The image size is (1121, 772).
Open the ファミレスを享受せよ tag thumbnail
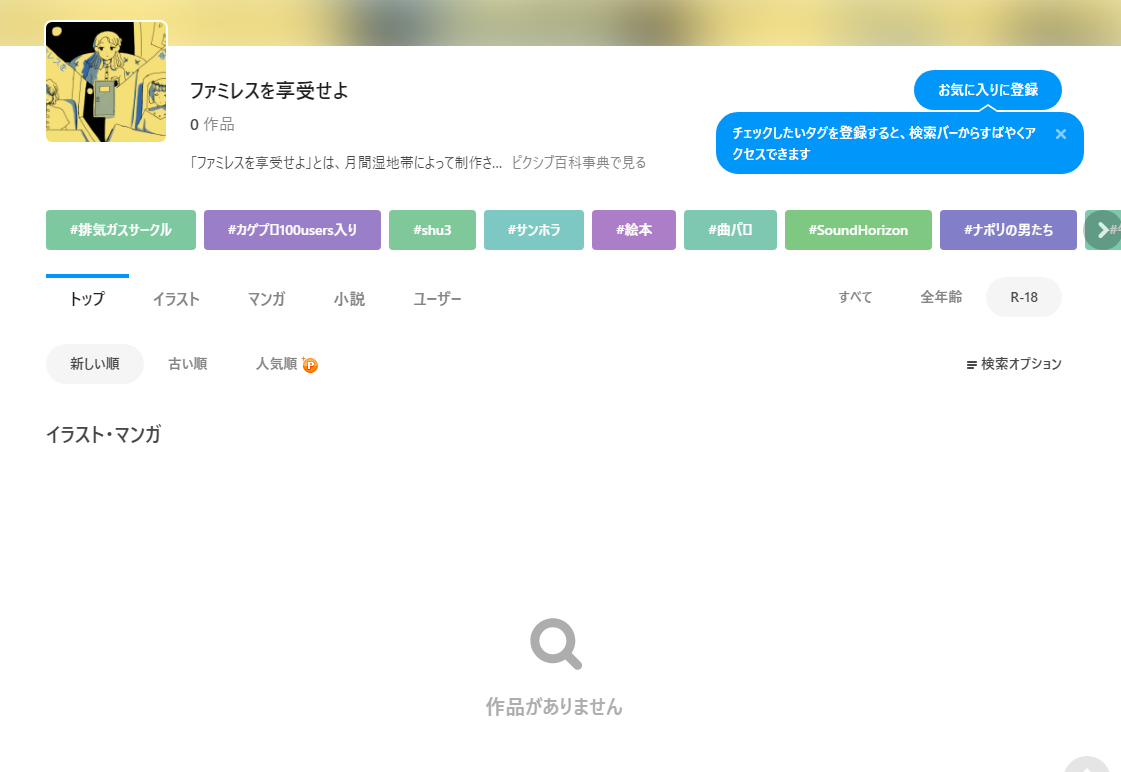[x=106, y=82]
